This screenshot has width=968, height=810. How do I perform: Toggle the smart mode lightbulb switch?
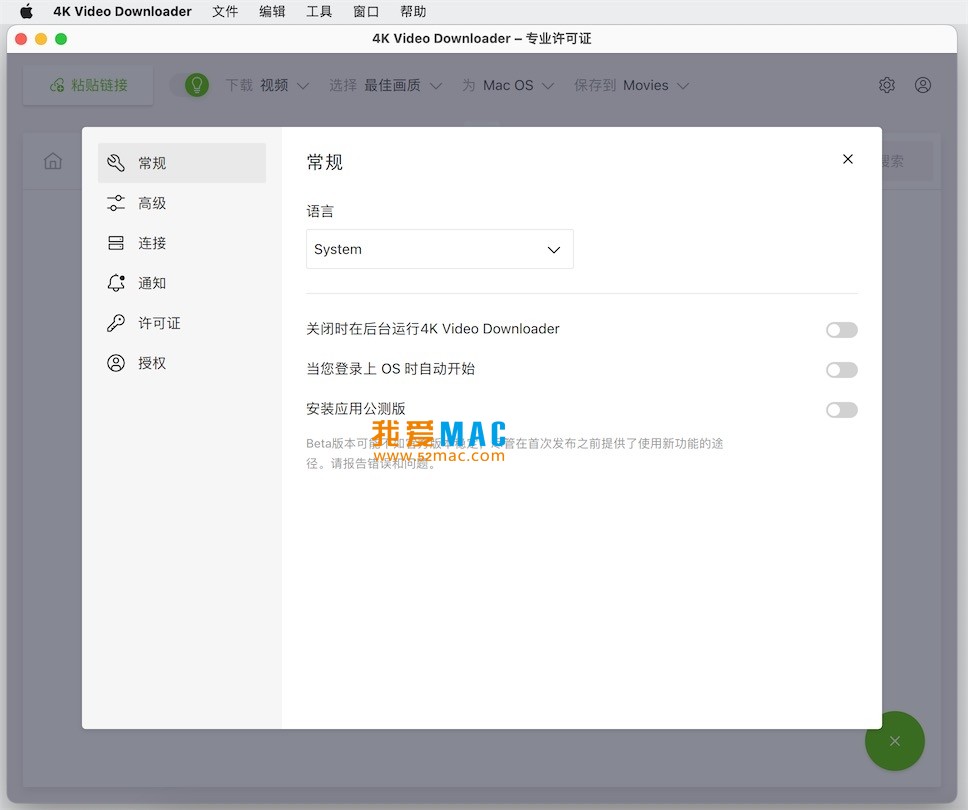[190, 85]
